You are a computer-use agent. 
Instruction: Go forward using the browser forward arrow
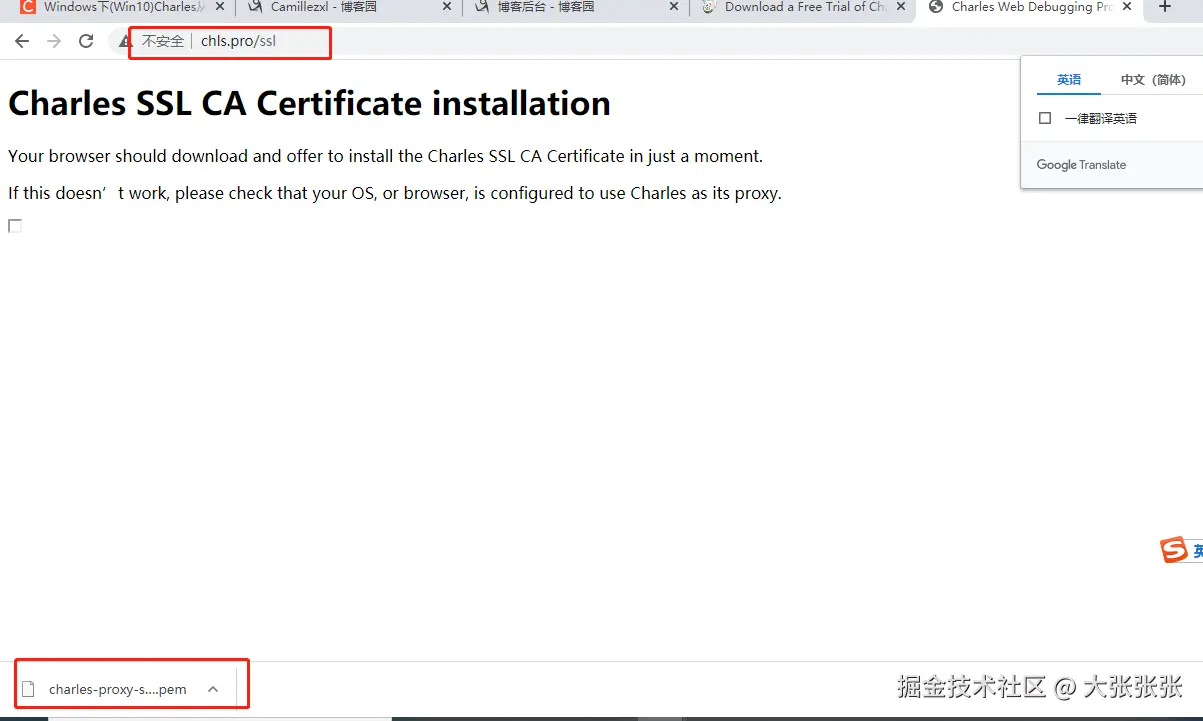point(54,41)
